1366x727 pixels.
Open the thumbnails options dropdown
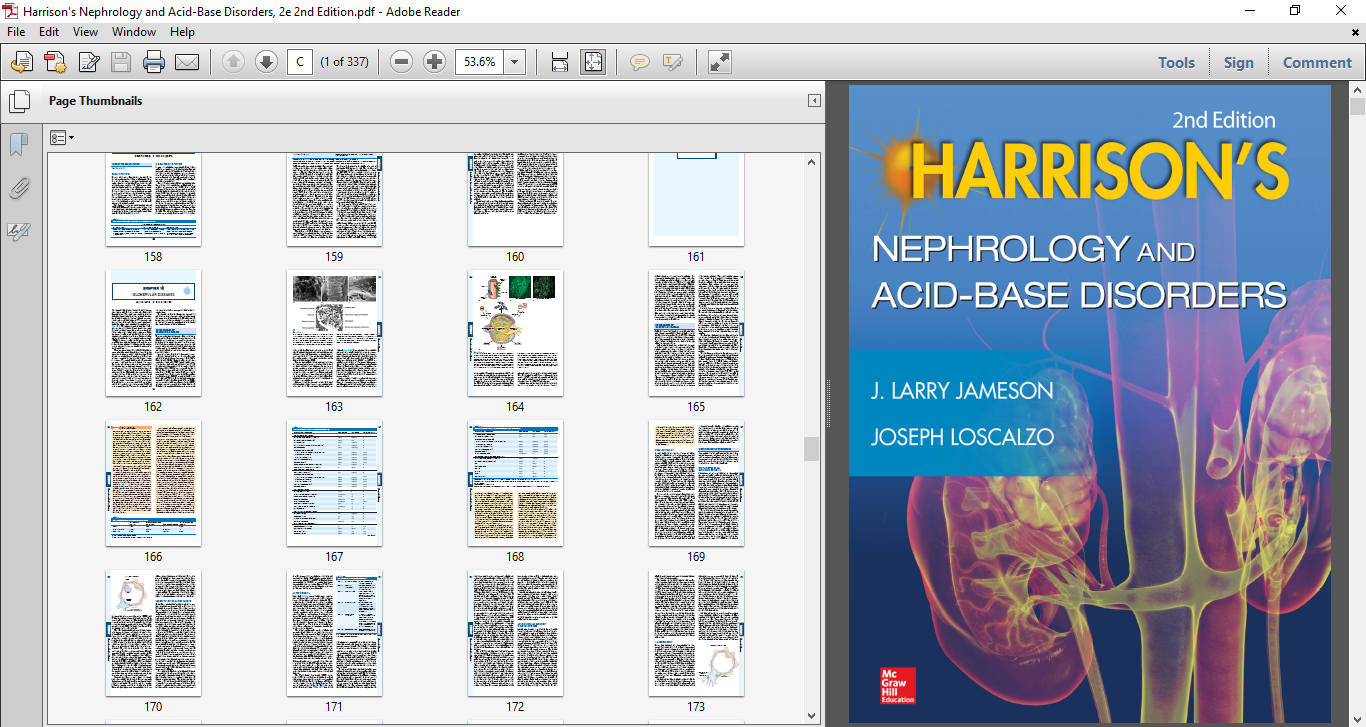(62, 137)
